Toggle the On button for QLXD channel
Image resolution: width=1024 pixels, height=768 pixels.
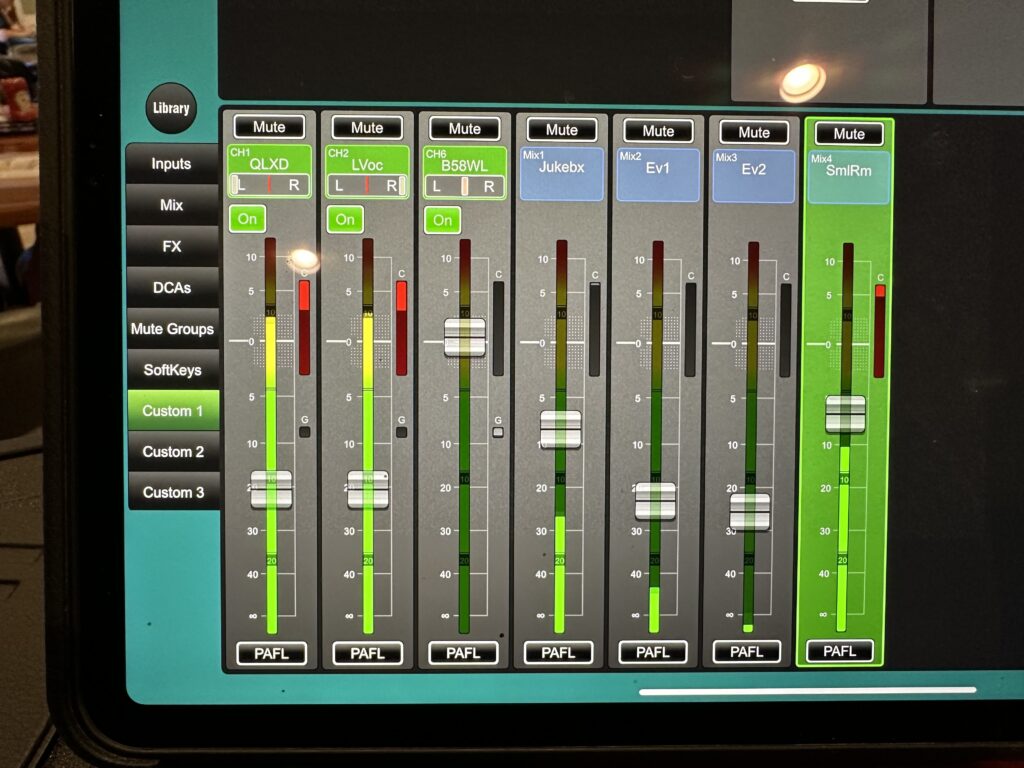click(x=247, y=219)
